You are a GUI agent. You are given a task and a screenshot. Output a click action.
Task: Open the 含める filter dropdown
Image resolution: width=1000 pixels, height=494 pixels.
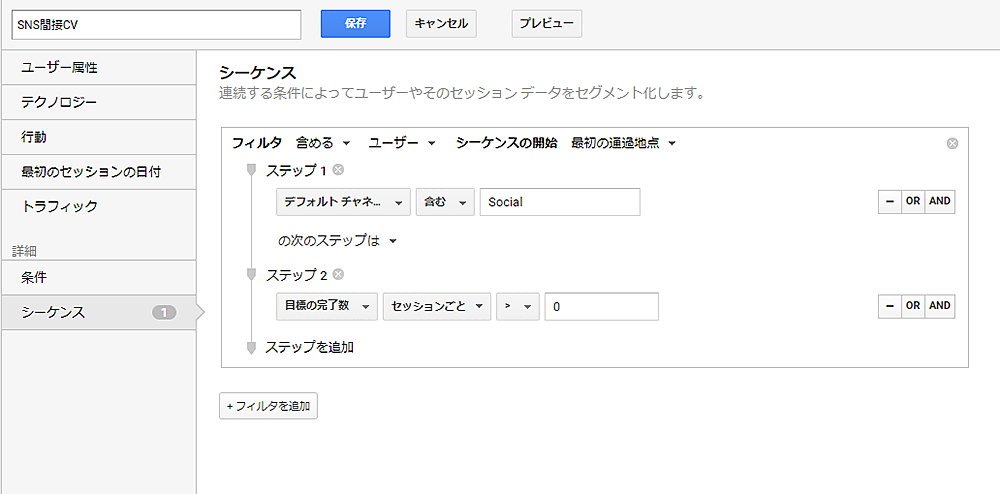323,143
